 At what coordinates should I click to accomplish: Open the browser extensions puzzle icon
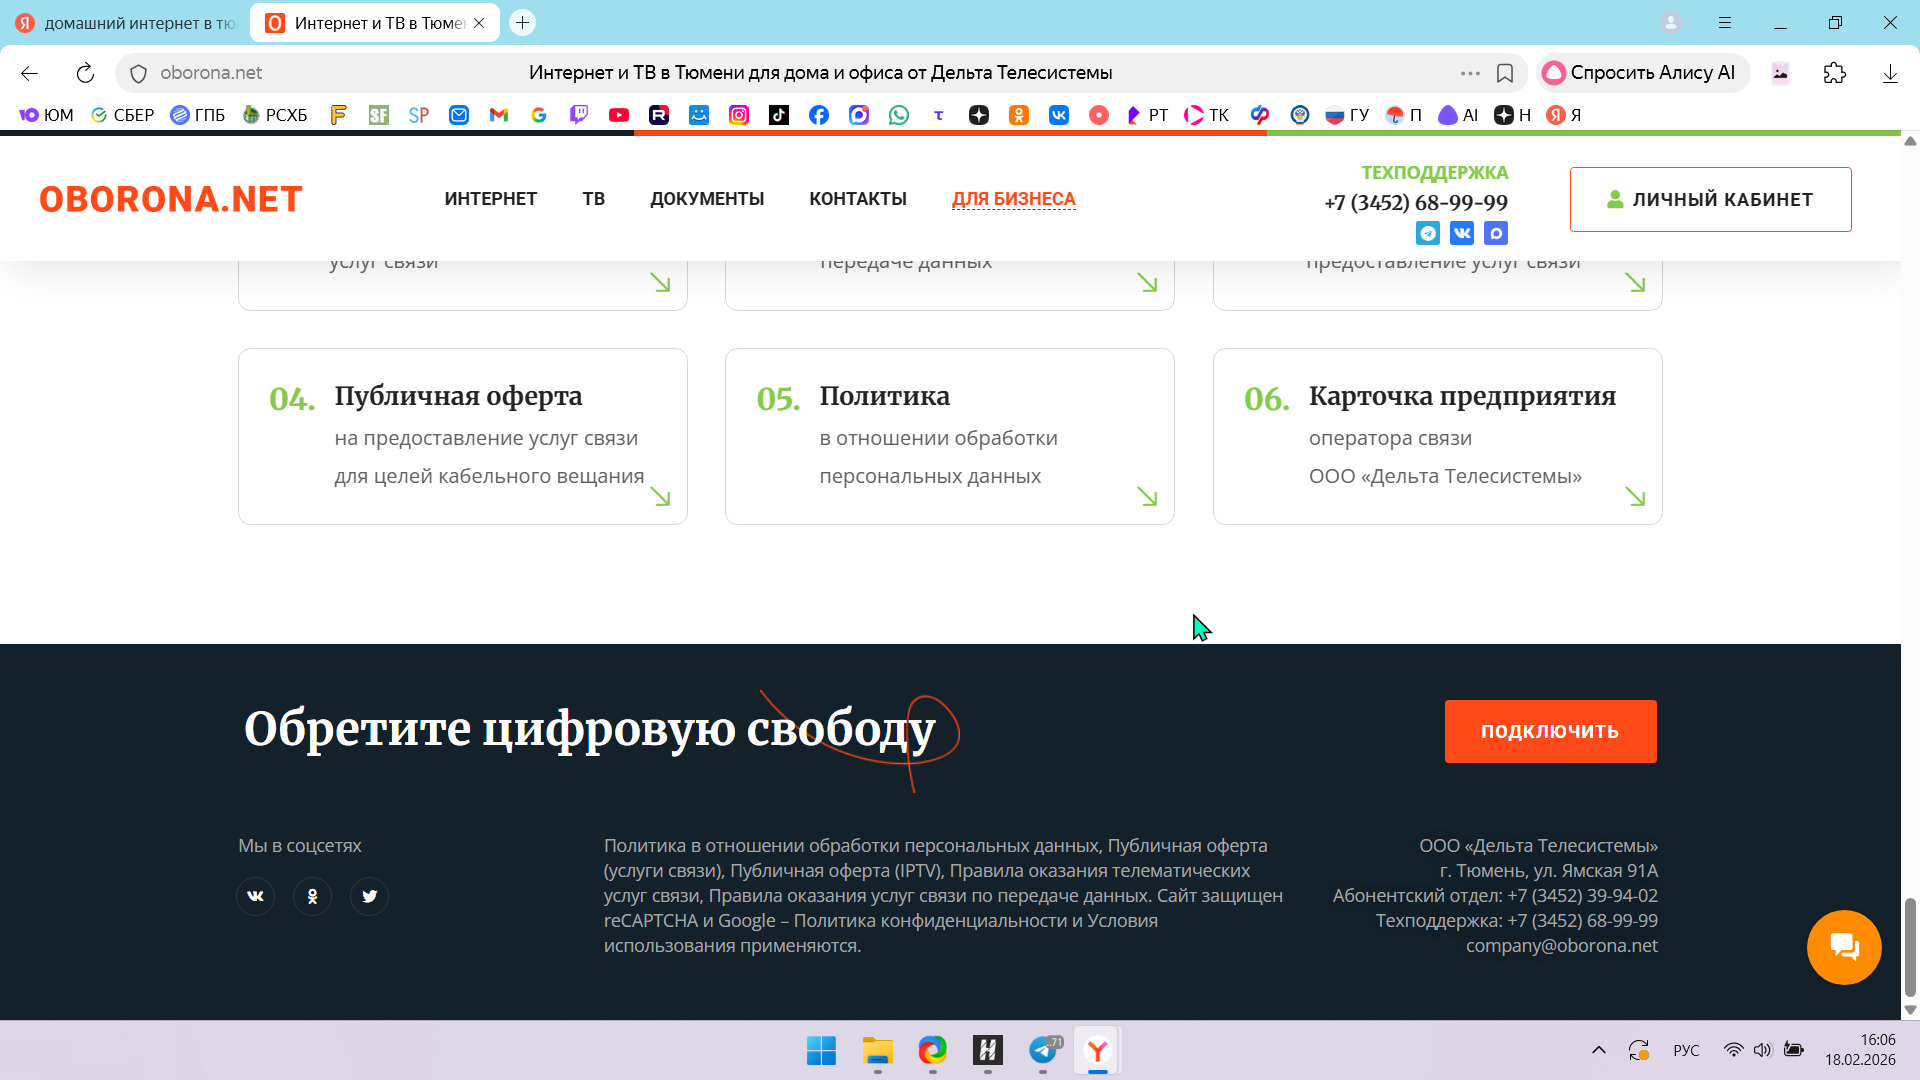pos(1834,73)
